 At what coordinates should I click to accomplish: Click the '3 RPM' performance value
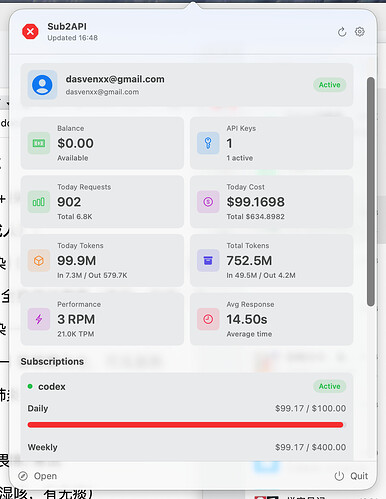[x=76, y=319]
